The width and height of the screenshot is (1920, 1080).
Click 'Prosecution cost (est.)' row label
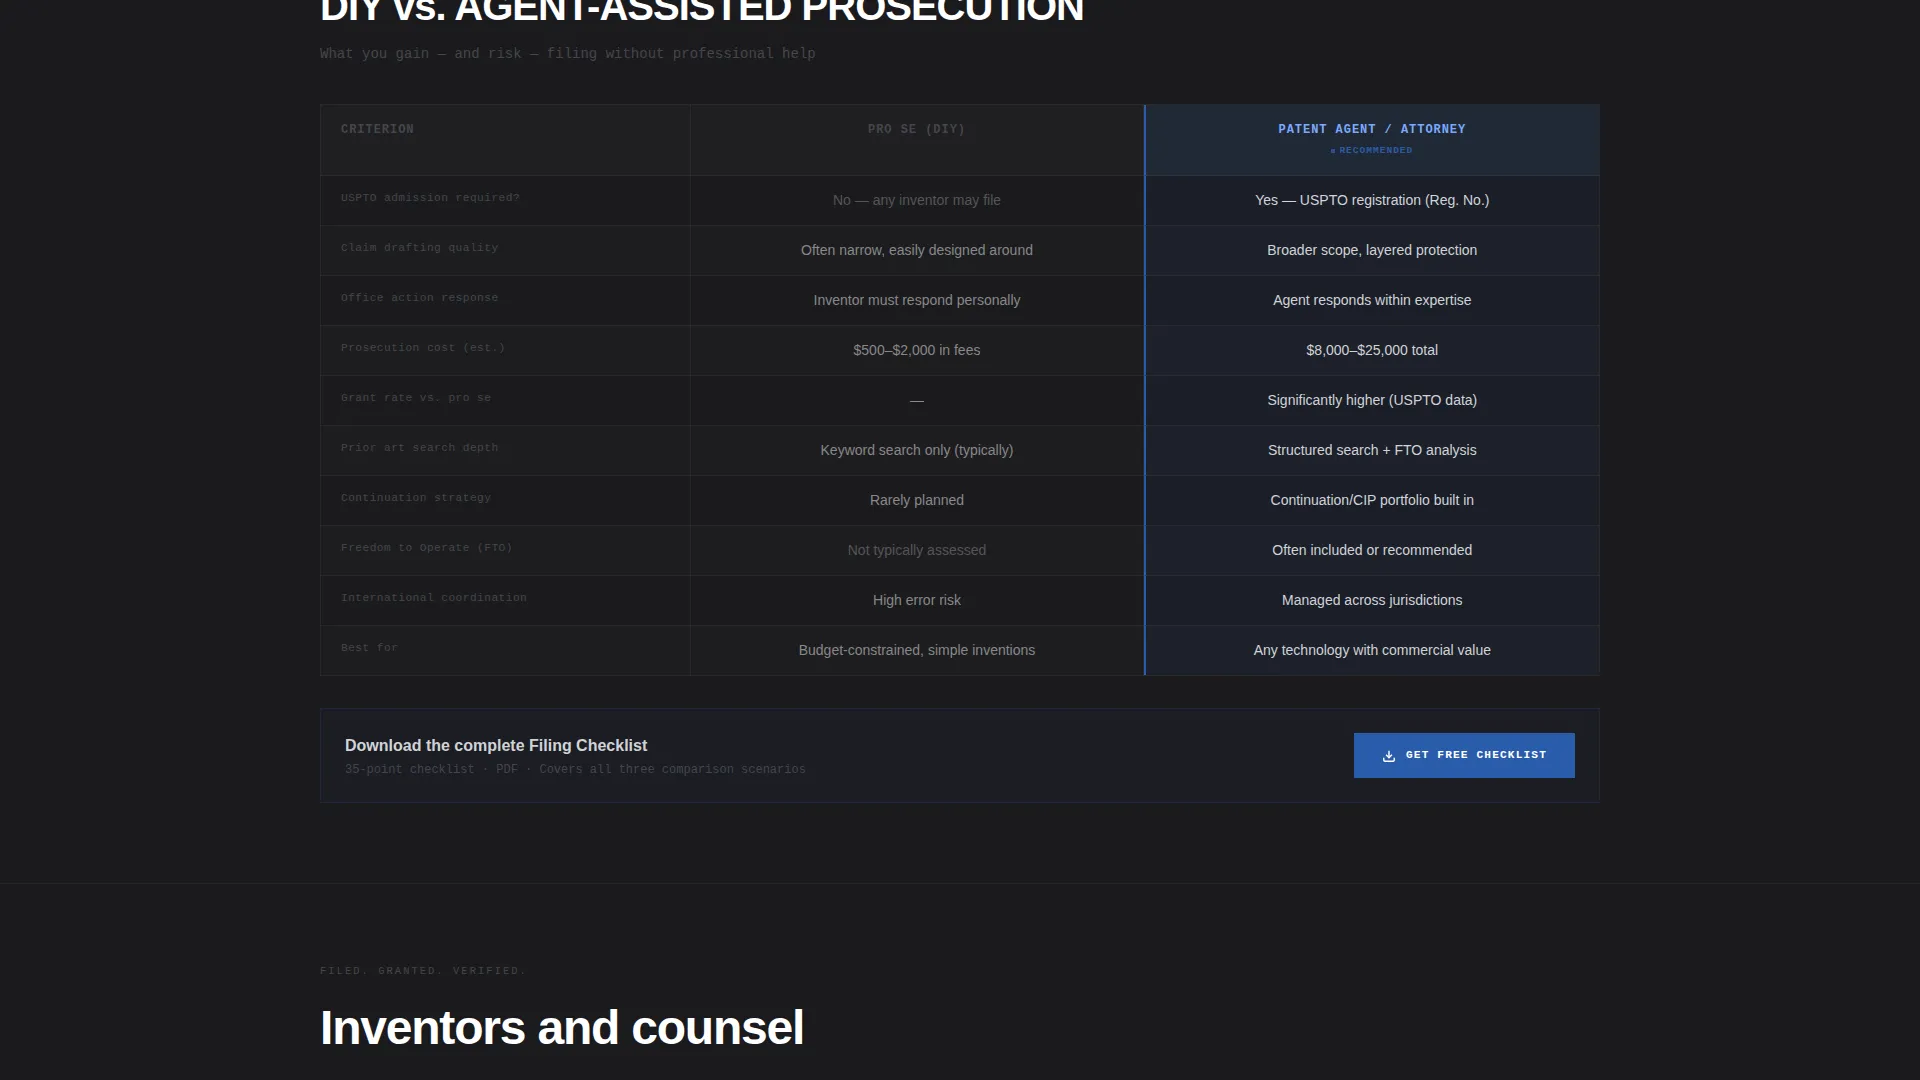coord(423,348)
